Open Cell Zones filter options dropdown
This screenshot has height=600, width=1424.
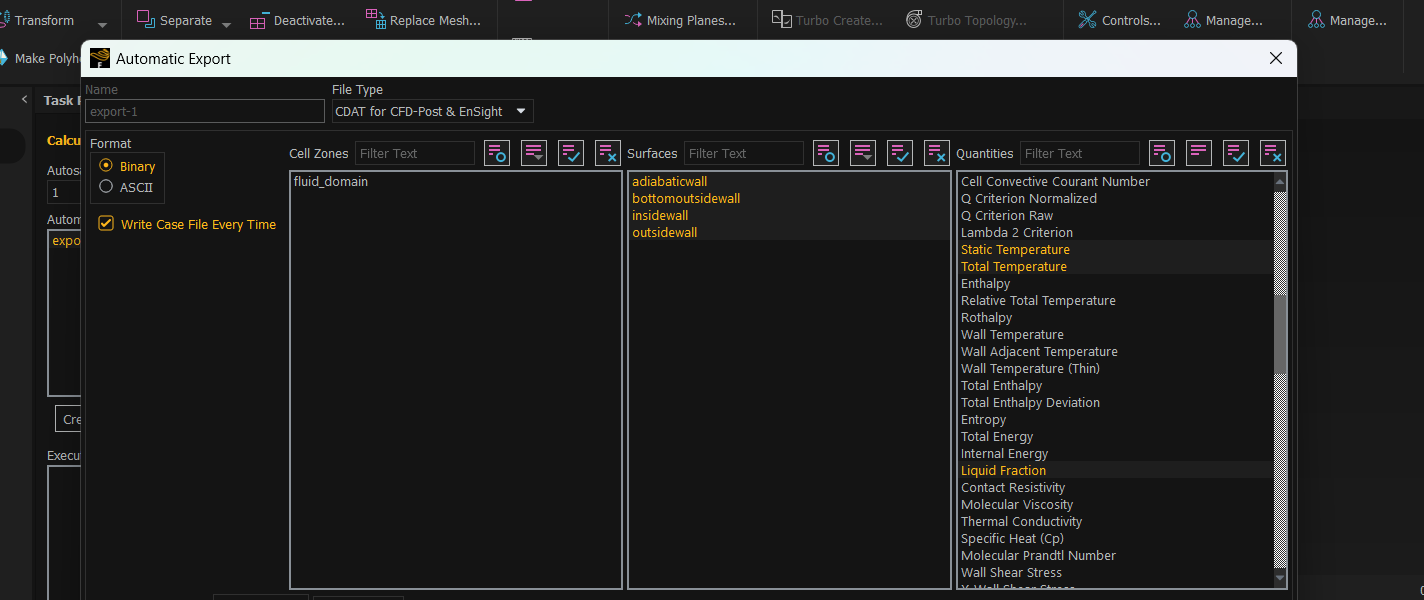[x=534, y=153]
